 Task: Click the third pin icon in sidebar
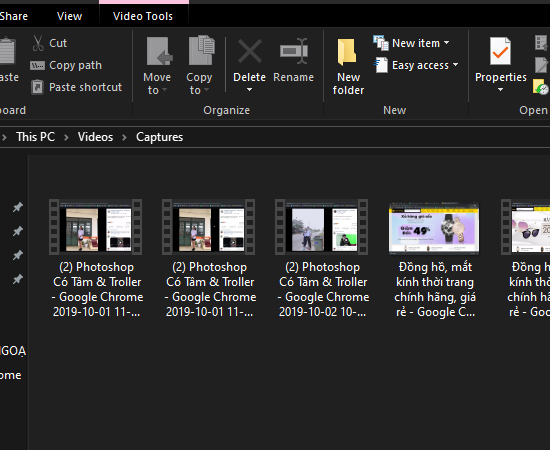coord(18,255)
